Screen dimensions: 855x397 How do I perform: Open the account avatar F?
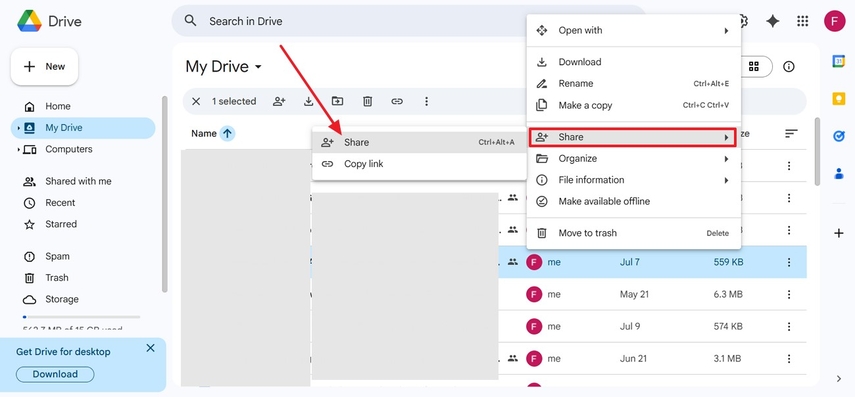pyautogui.click(x=834, y=21)
